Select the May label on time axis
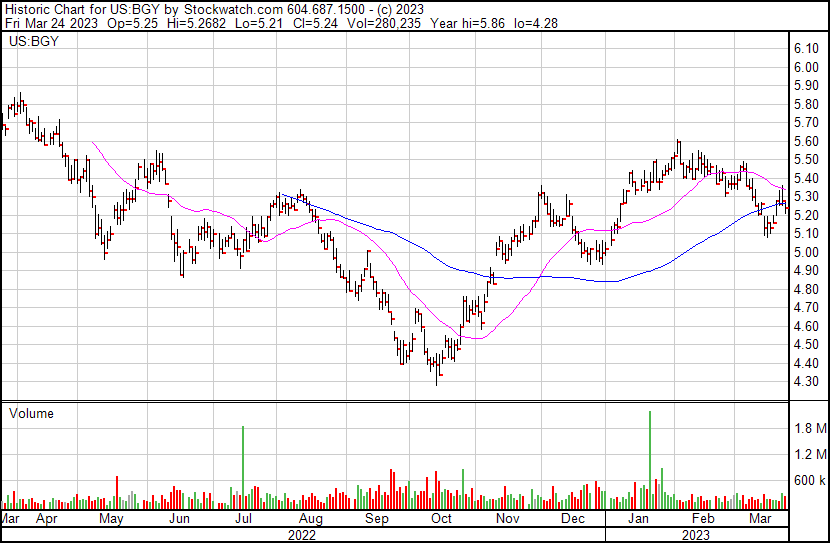The image size is (830, 543). pos(111,520)
